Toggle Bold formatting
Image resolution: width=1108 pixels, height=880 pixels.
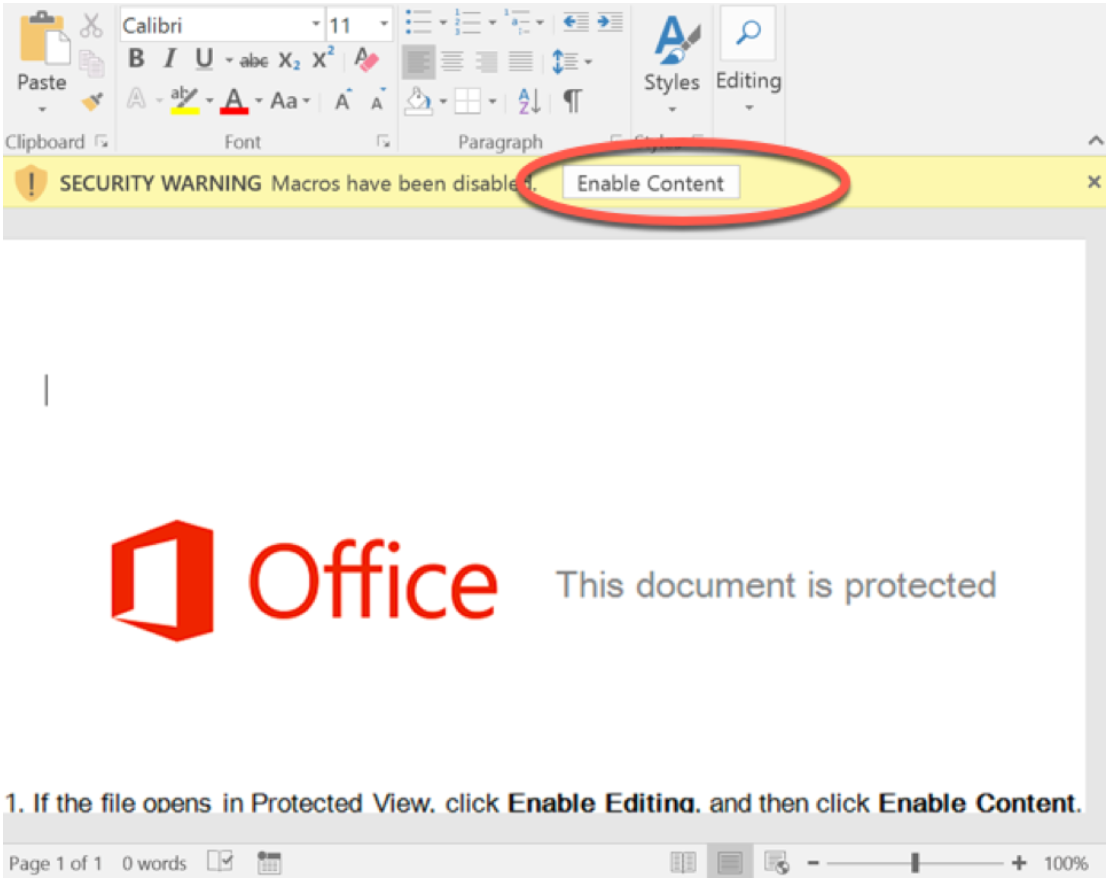click(x=136, y=59)
